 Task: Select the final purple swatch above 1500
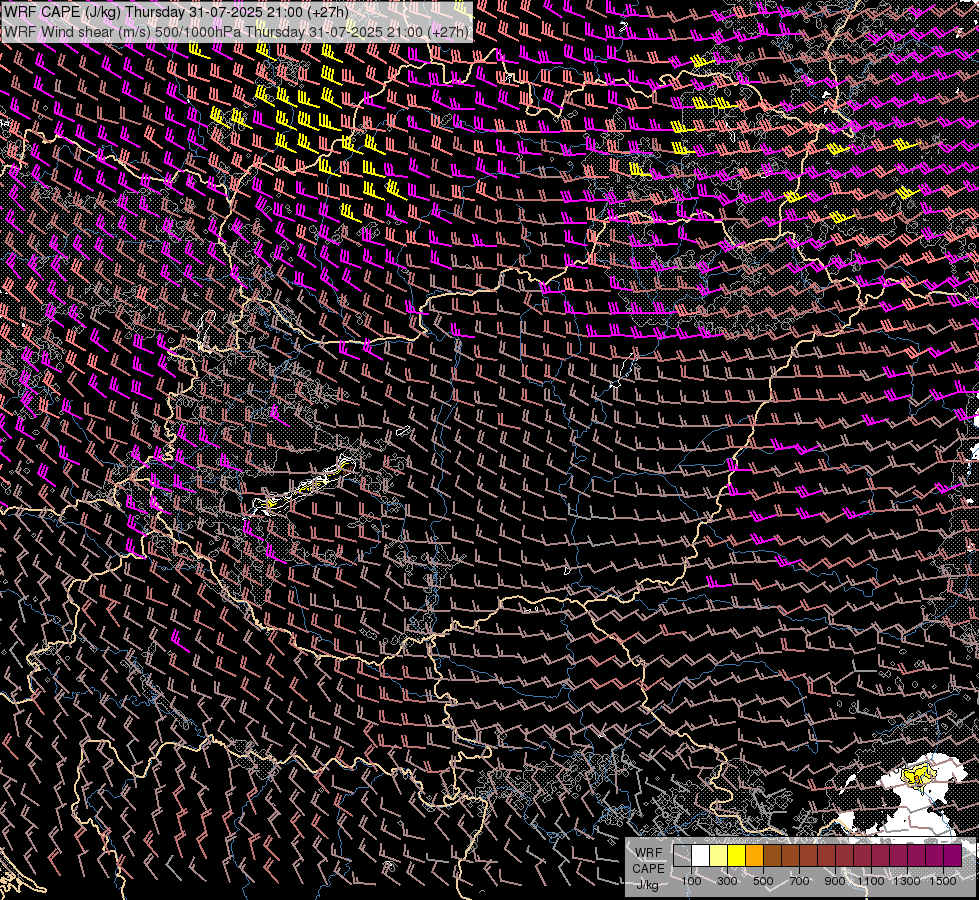coord(952,856)
